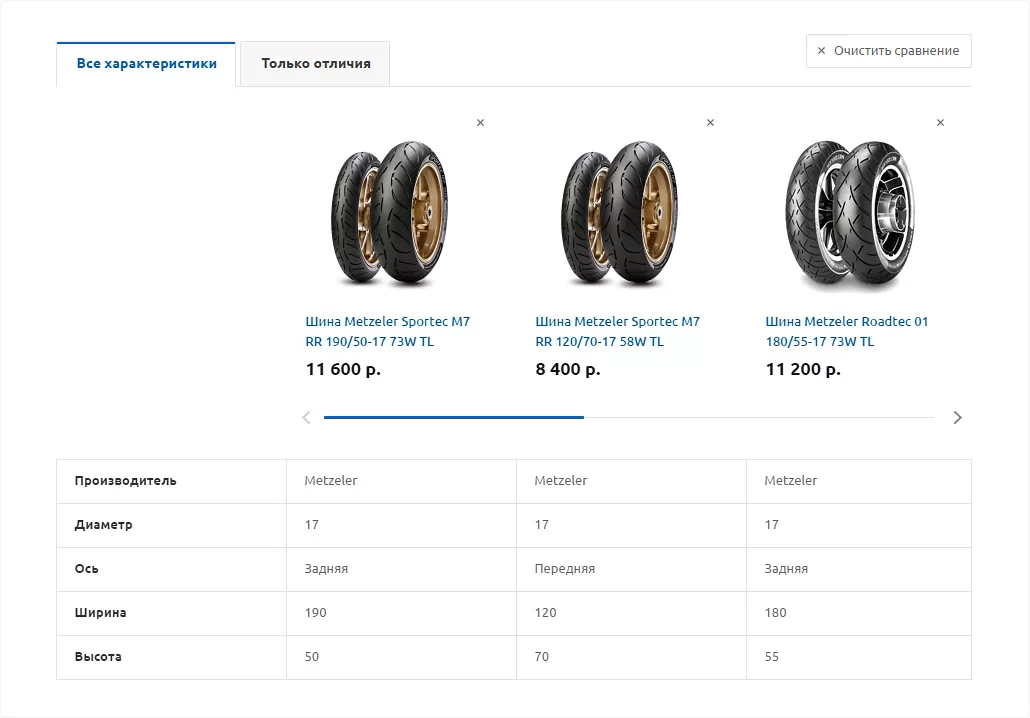Select price 8 400 р.
This screenshot has height=718, width=1030.
(x=568, y=369)
